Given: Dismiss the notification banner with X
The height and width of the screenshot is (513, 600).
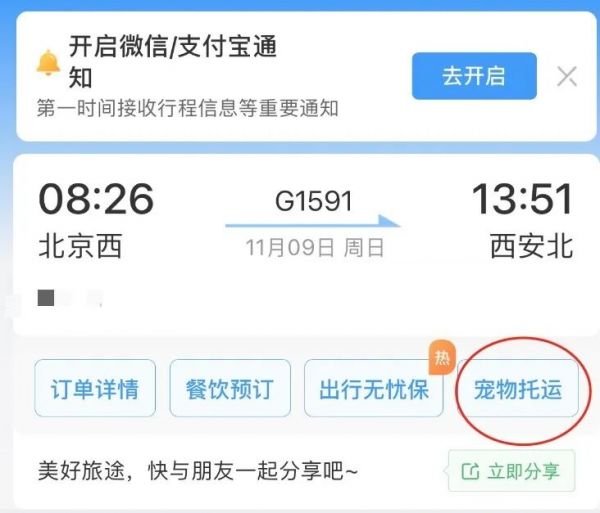Looking at the screenshot, I should [567, 77].
